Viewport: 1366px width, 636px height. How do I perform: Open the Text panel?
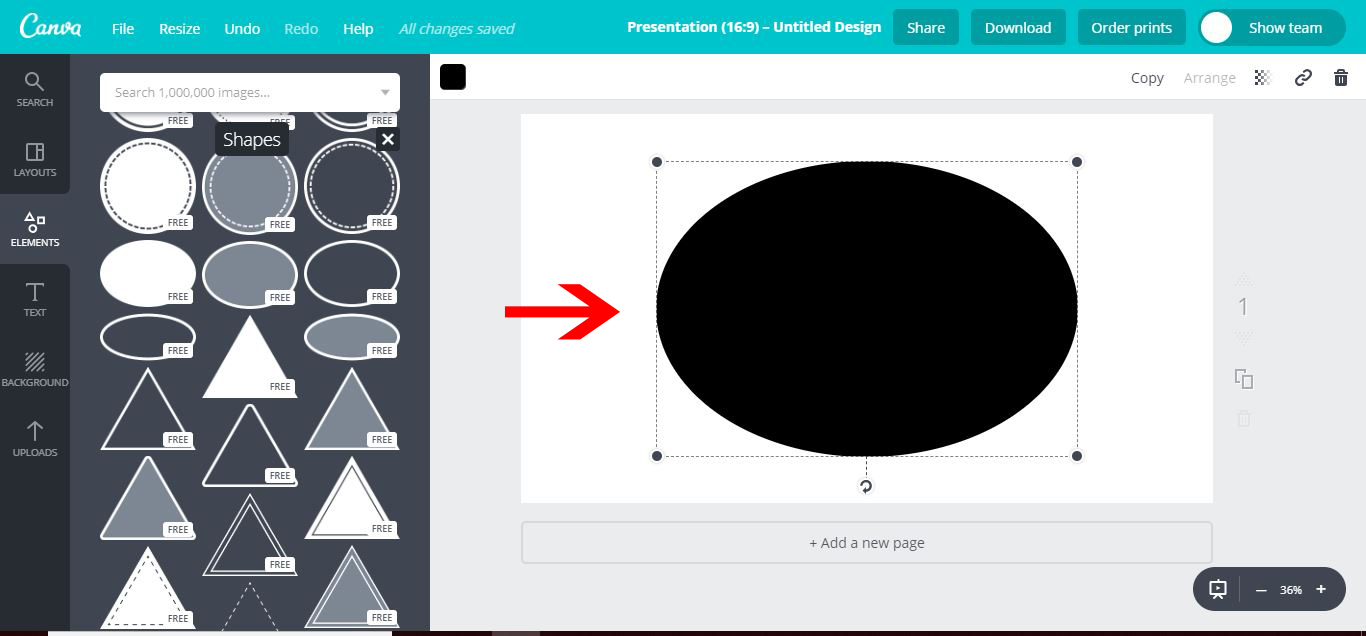click(x=35, y=300)
